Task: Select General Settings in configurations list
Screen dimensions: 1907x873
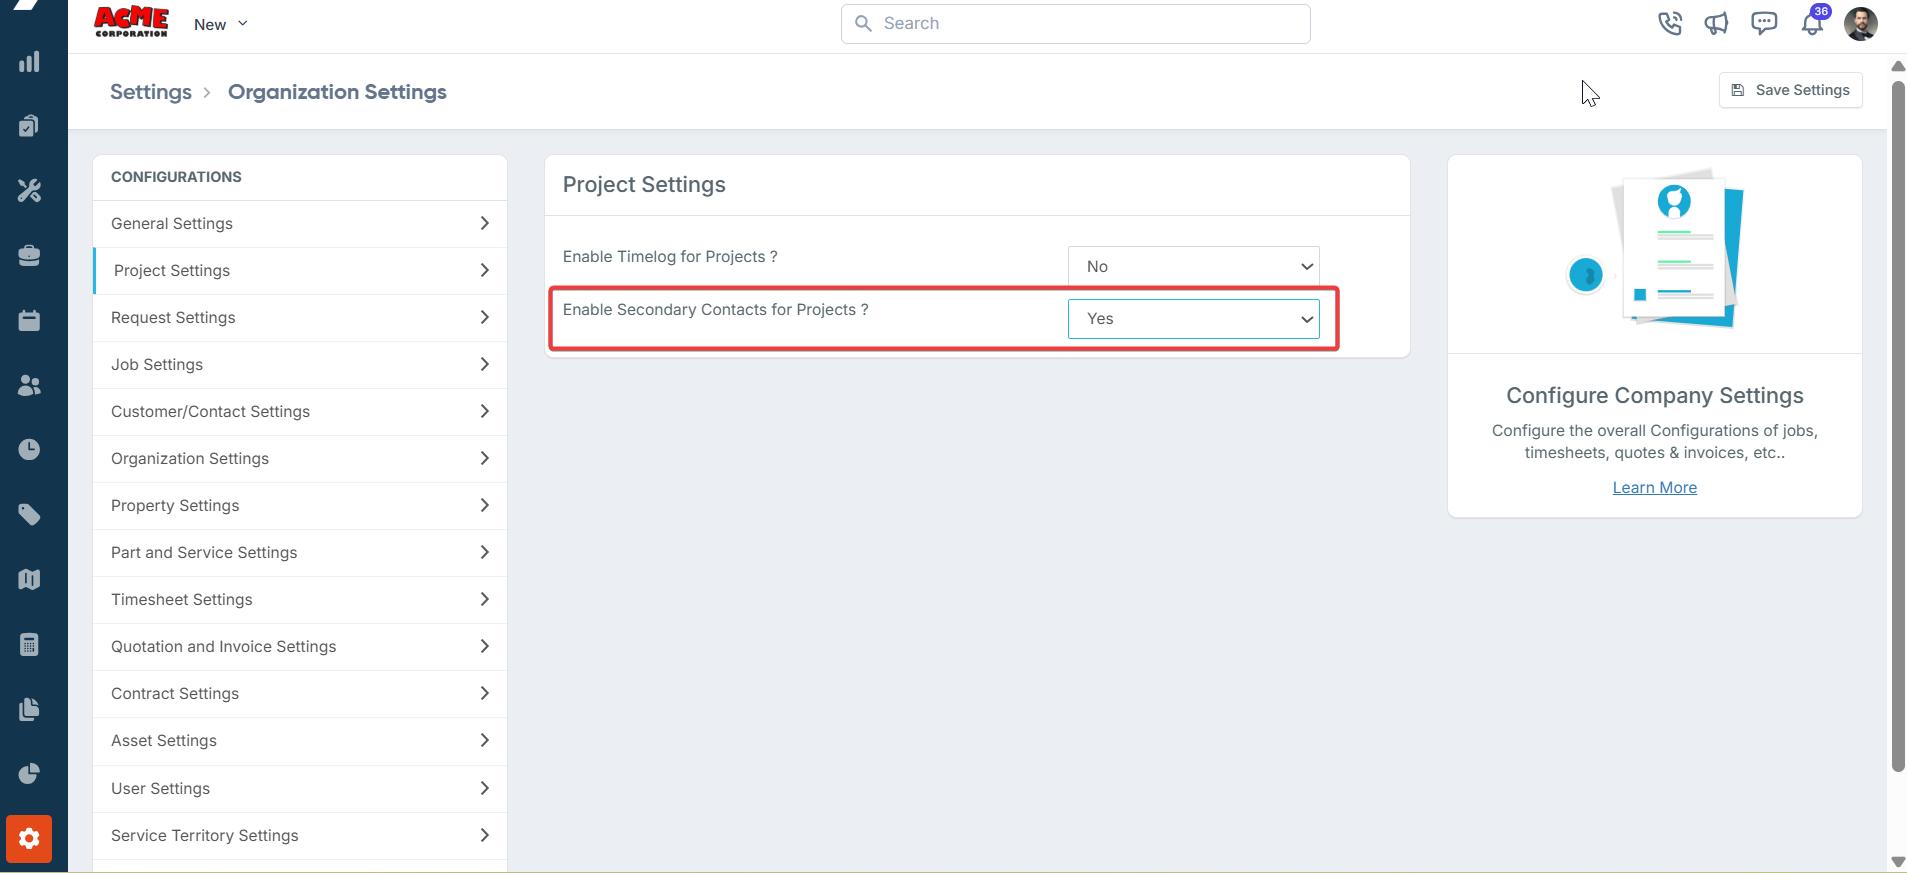Action: coord(299,224)
